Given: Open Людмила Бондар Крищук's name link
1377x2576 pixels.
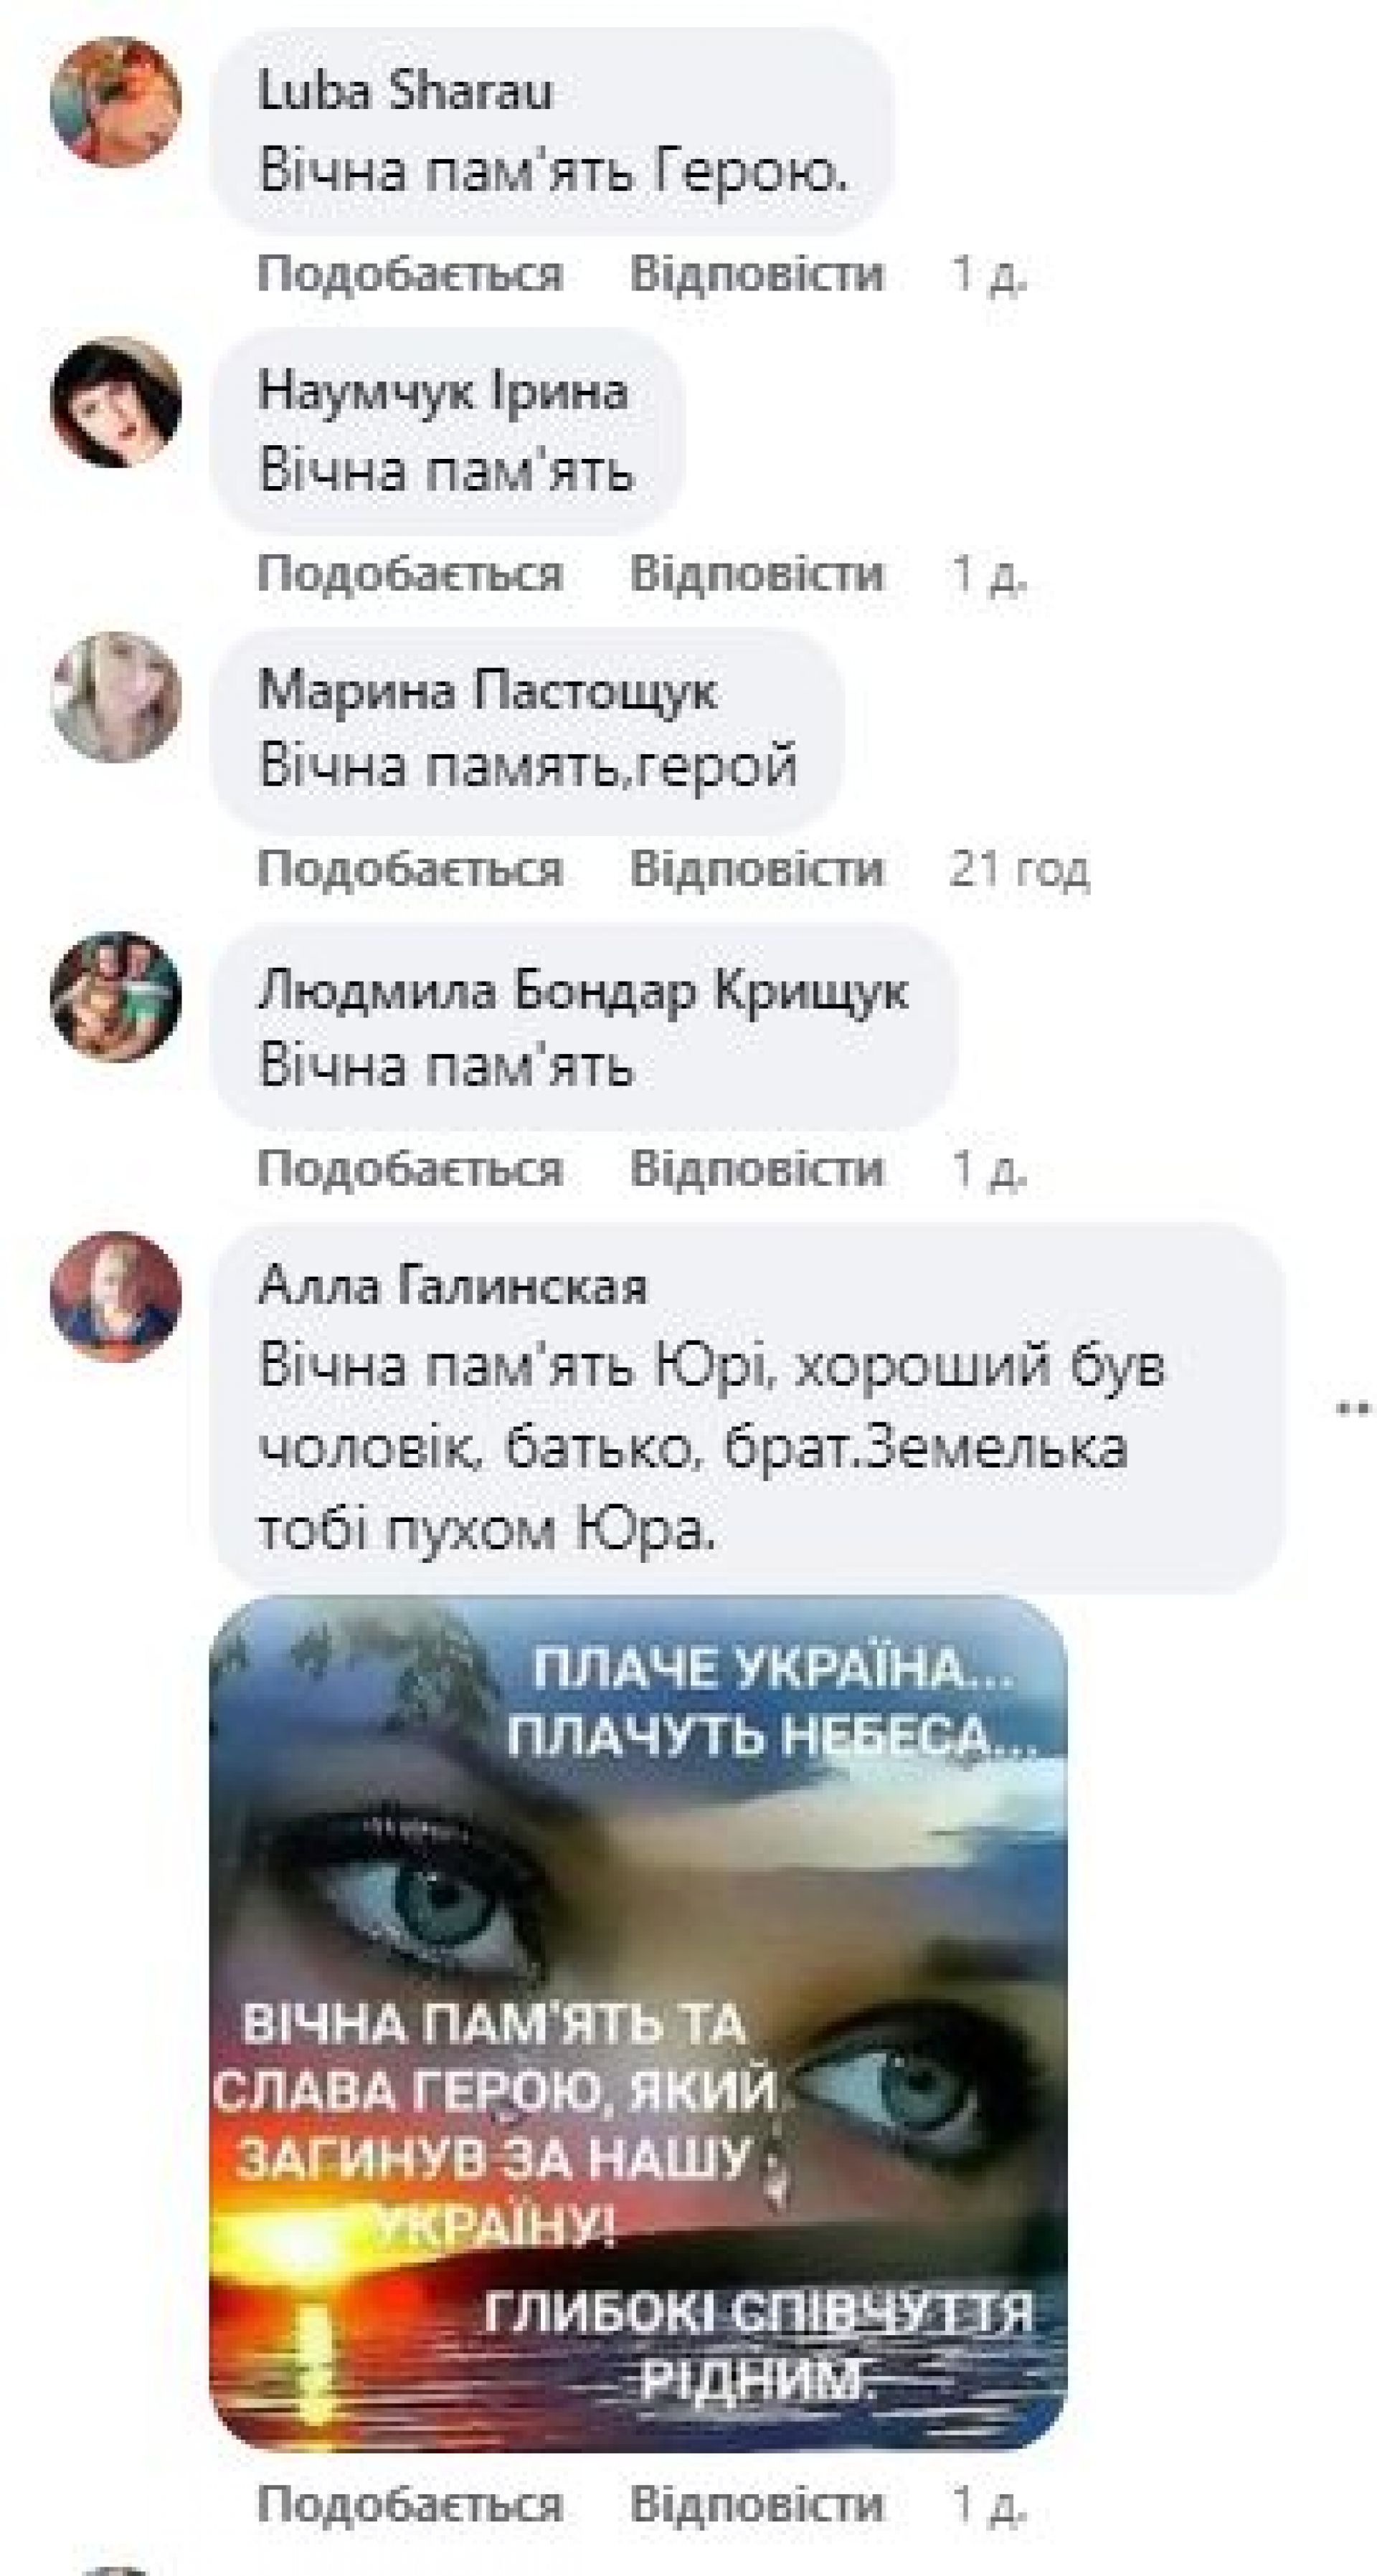Looking at the screenshot, I should pos(583,990).
